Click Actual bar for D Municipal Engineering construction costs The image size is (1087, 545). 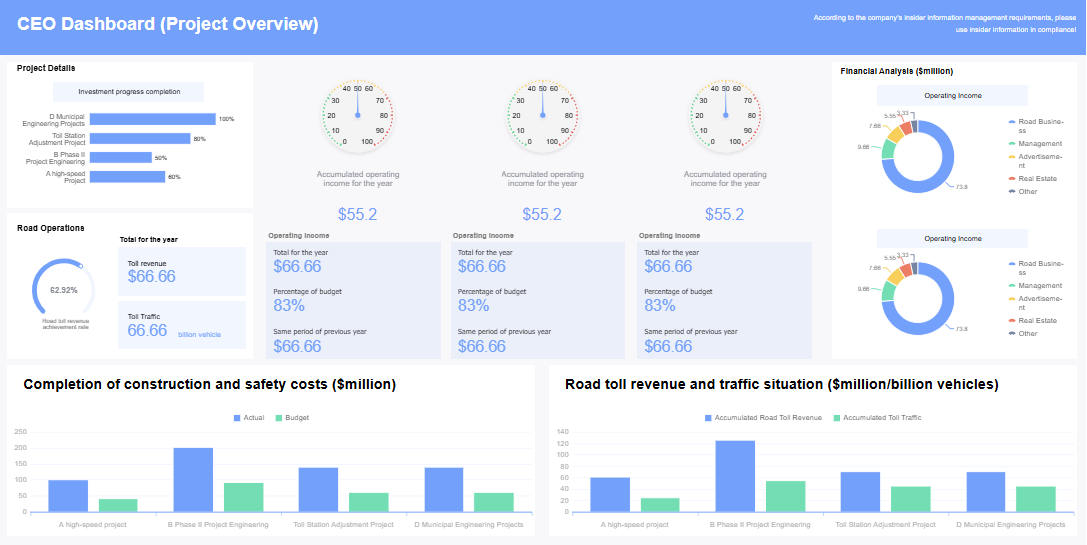444,490
